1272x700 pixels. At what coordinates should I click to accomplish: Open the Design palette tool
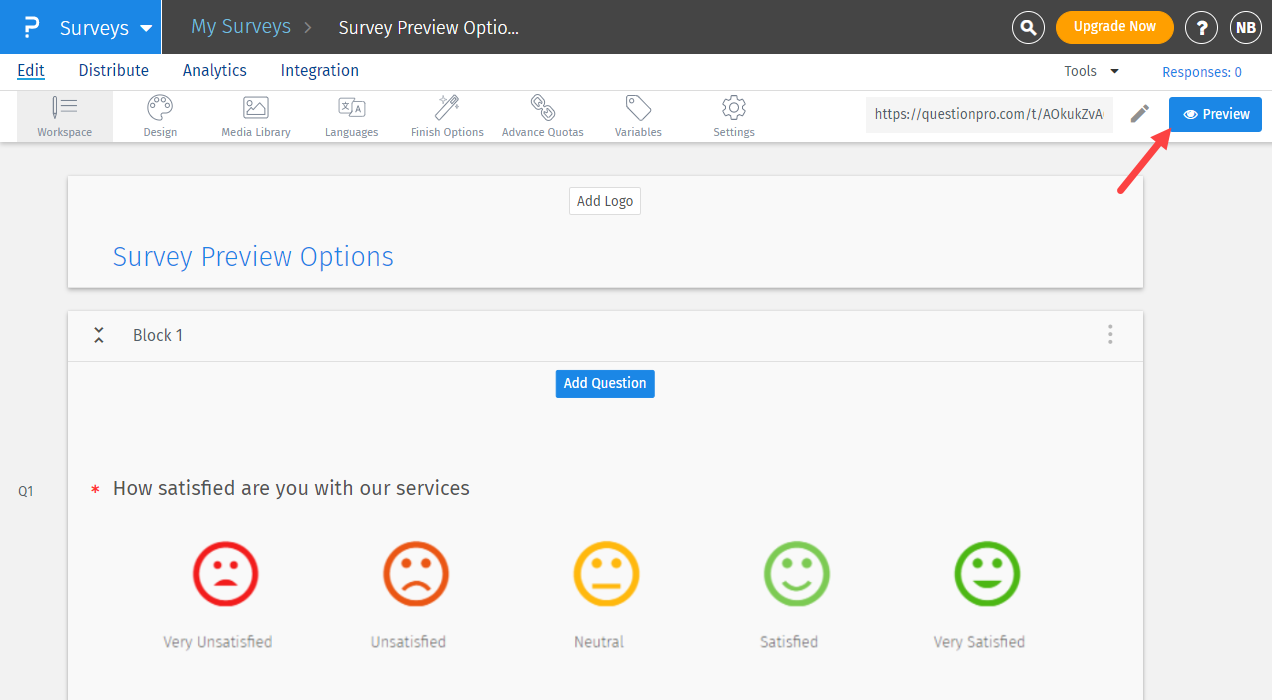click(x=160, y=108)
